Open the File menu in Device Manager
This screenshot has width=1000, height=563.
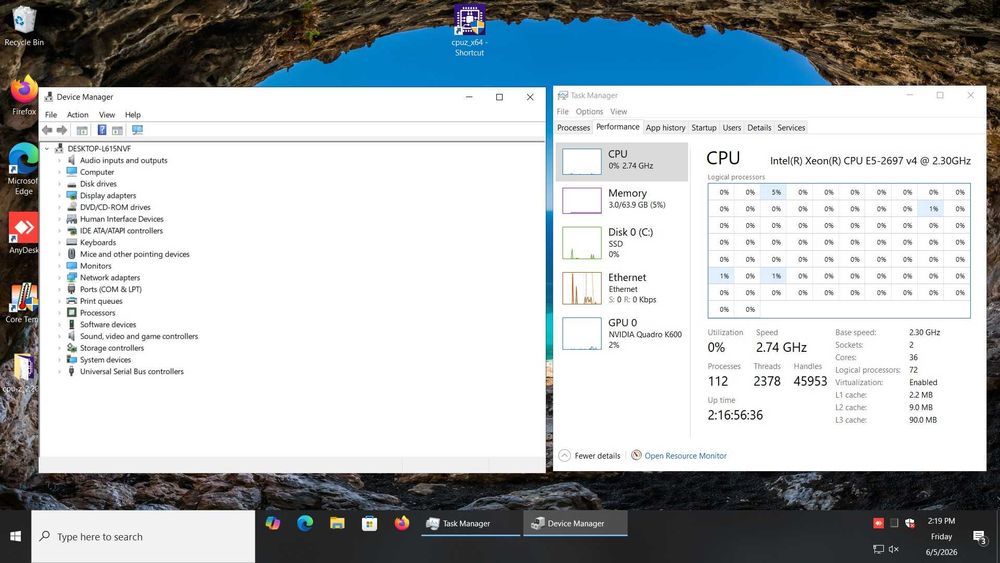[x=51, y=115]
